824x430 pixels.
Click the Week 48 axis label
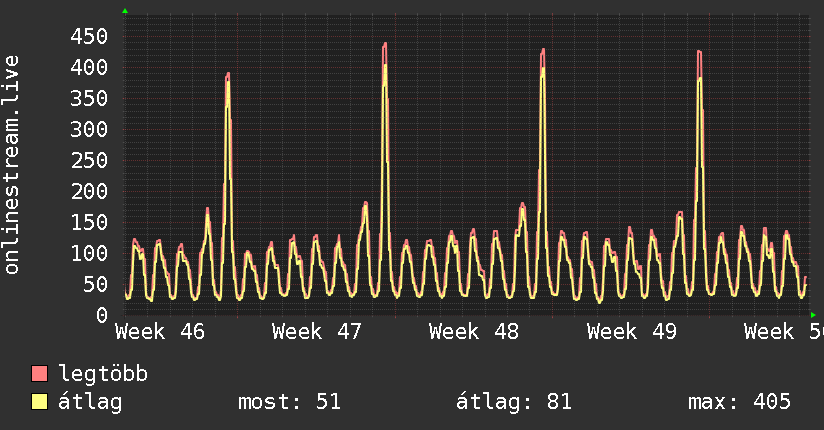click(x=474, y=332)
